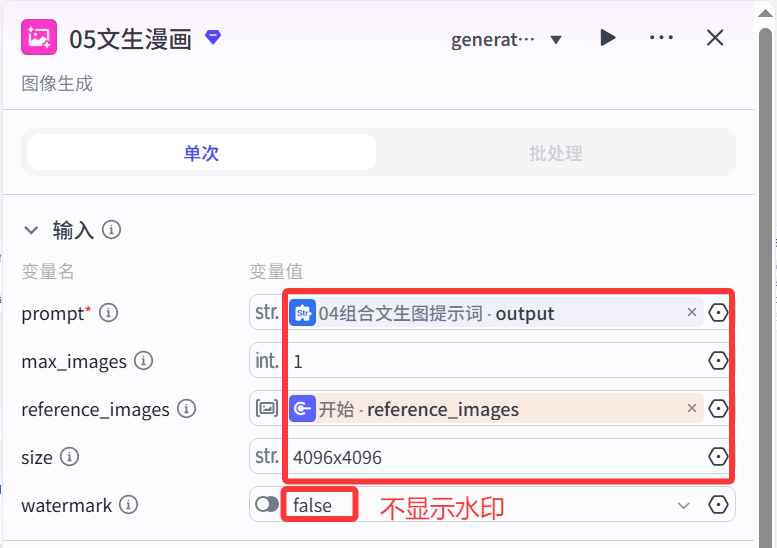The width and height of the screenshot is (777, 548).
Task: Select the 单次 tab
Action: (201, 153)
